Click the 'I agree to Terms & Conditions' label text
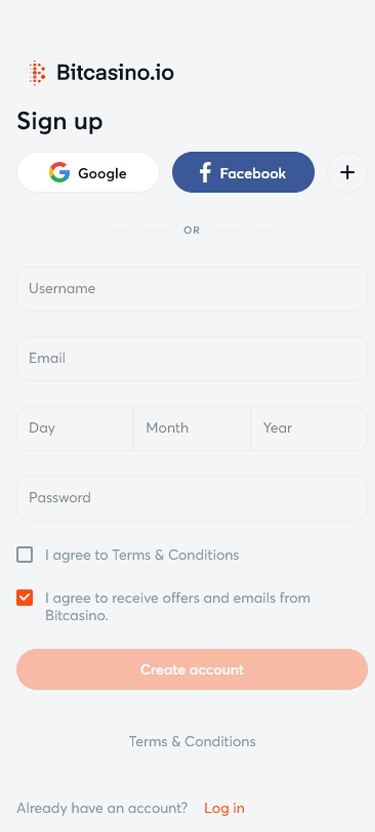375x832 pixels. pos(142,555)
